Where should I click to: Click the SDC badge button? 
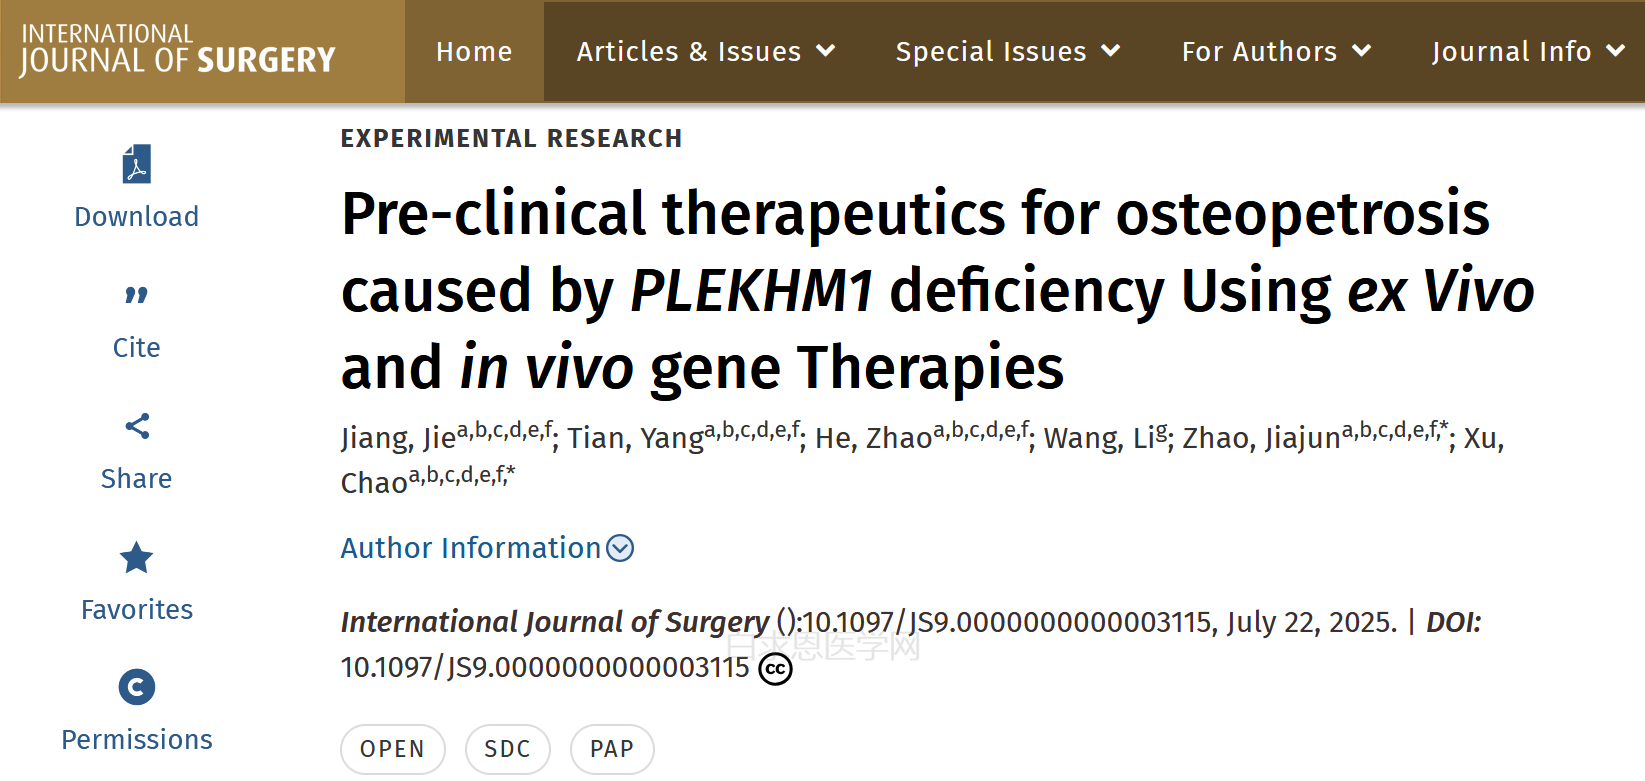click(x=507, y=749)
